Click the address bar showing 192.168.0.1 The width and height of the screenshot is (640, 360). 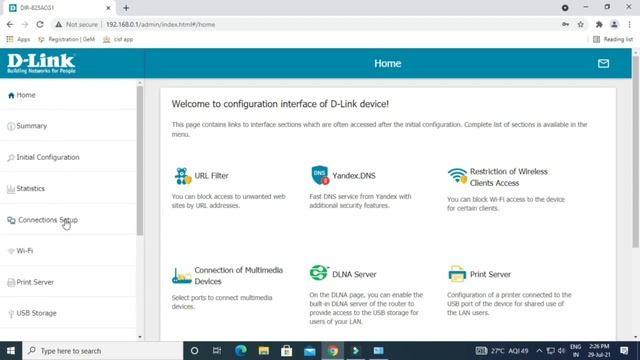(160, 24)
